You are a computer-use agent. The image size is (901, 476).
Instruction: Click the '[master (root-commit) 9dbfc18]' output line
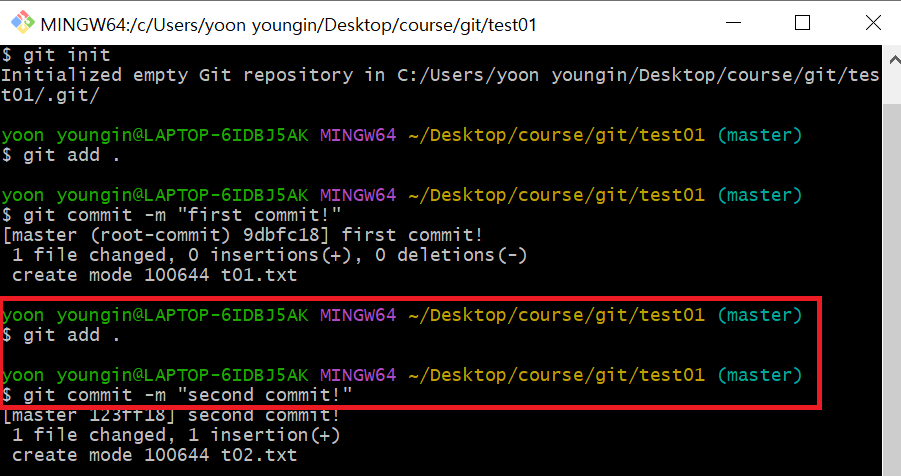click(242, 235)
